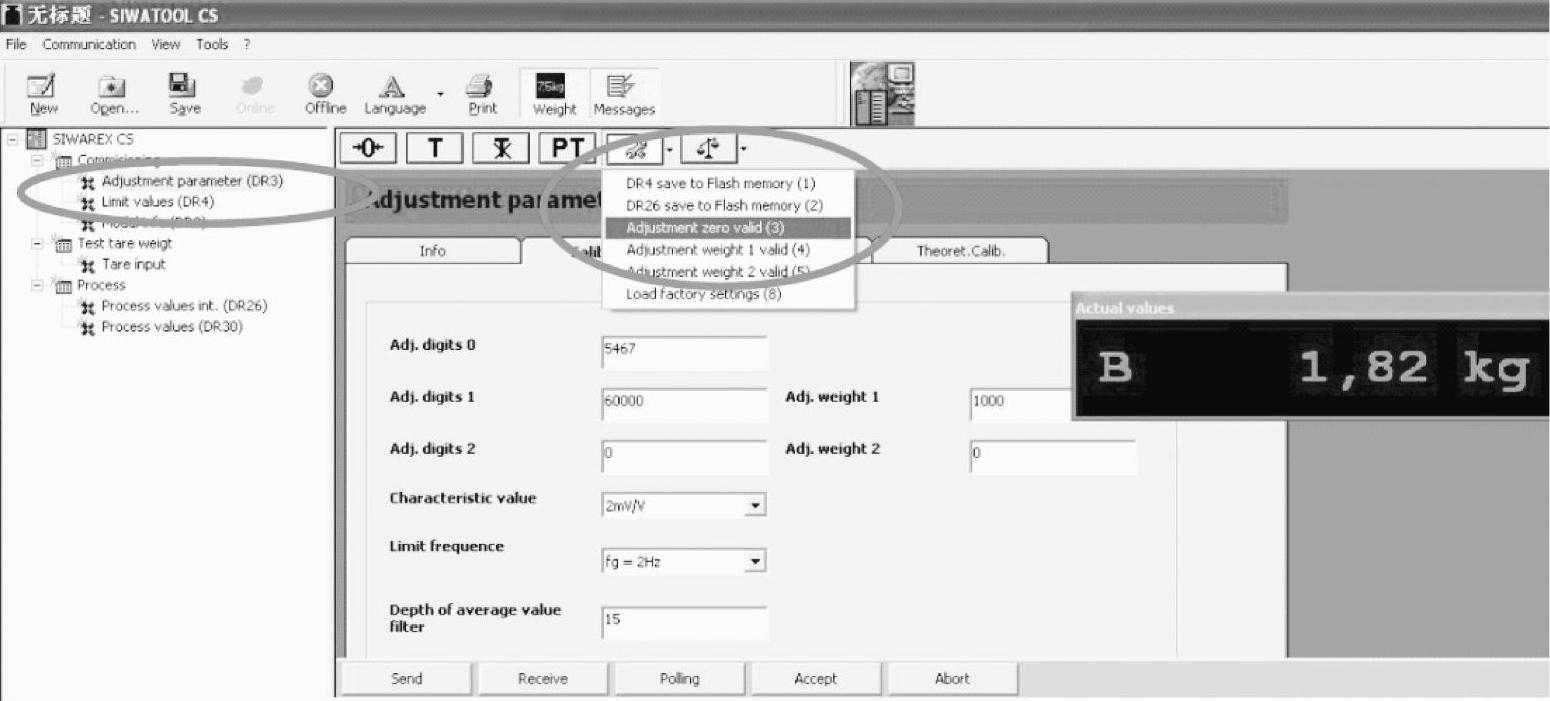Click the wrench service commands icon
This screenshot has height=701, width=1550.
point(634,148)
